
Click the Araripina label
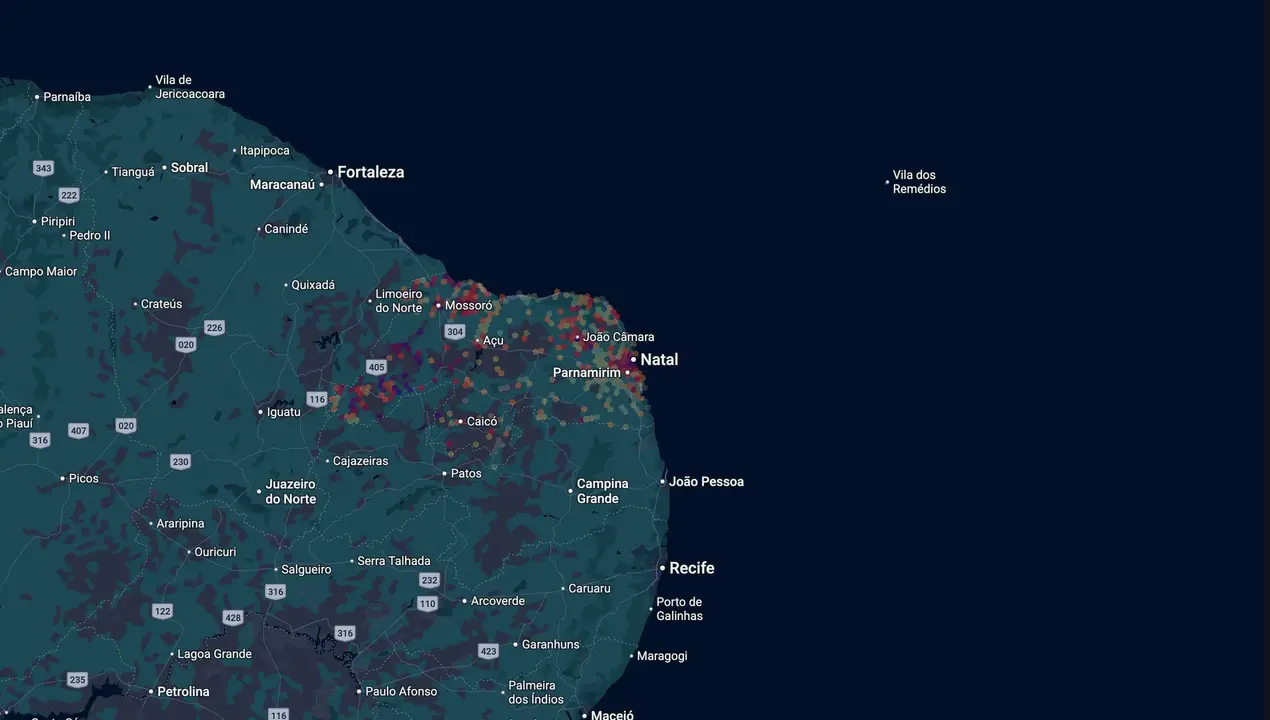[x=181, y=524]
